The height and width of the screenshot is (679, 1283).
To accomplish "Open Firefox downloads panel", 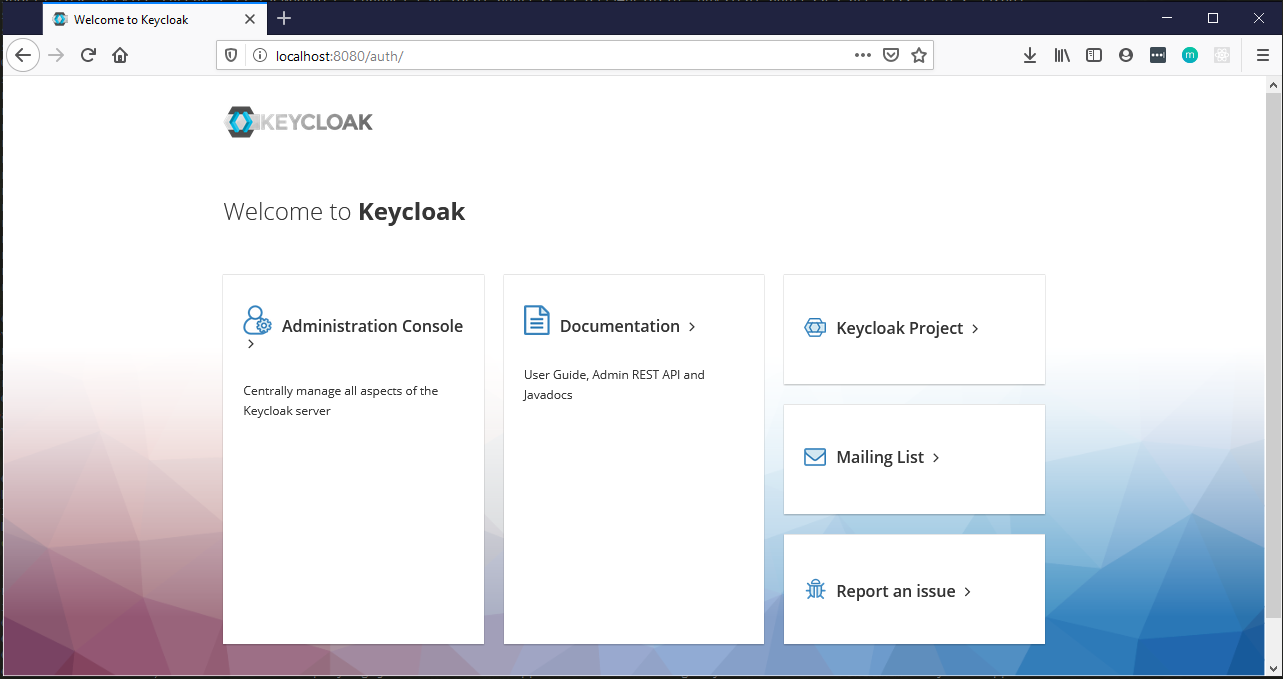I will click(x=1030, y=56).
